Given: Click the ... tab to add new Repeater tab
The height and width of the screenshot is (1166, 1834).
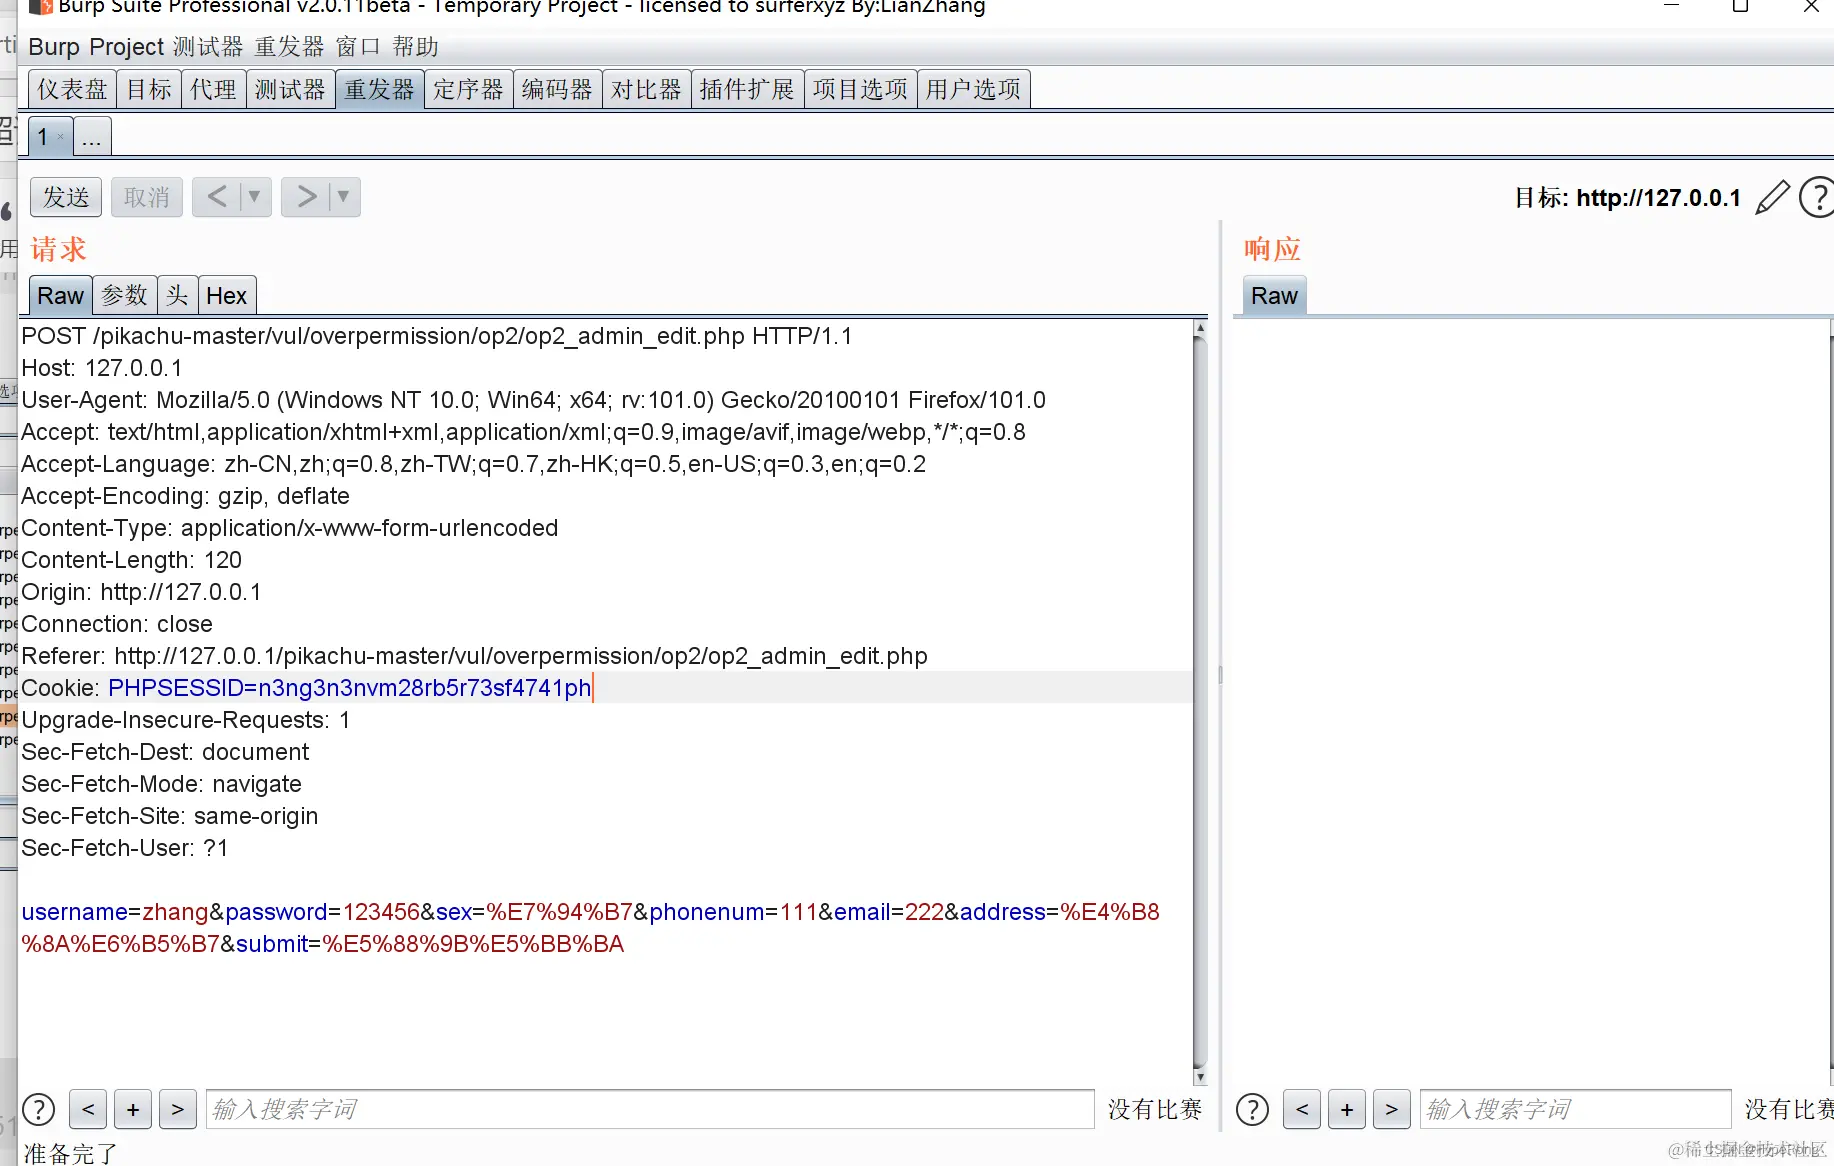Looking at the screenshot, I should pos(92,137).
